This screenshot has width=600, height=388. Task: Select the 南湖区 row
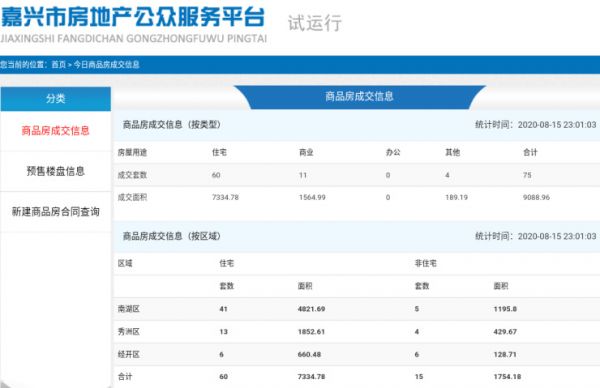click(357, 309)
